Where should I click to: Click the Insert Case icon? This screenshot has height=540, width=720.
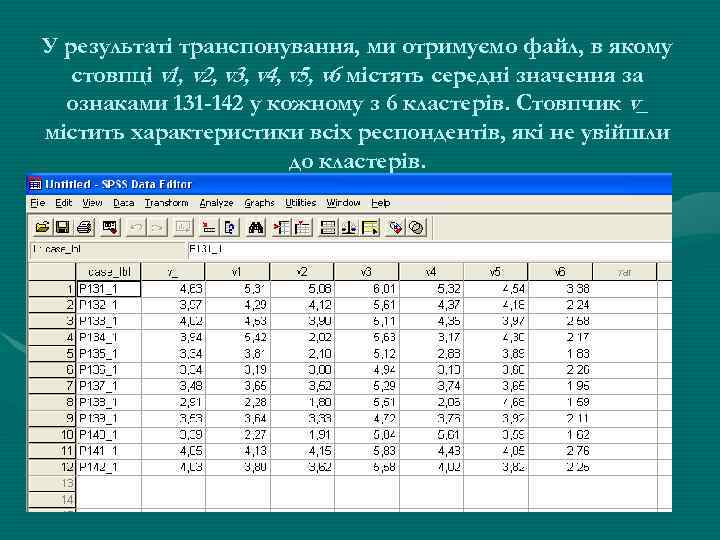pos(281,227)
